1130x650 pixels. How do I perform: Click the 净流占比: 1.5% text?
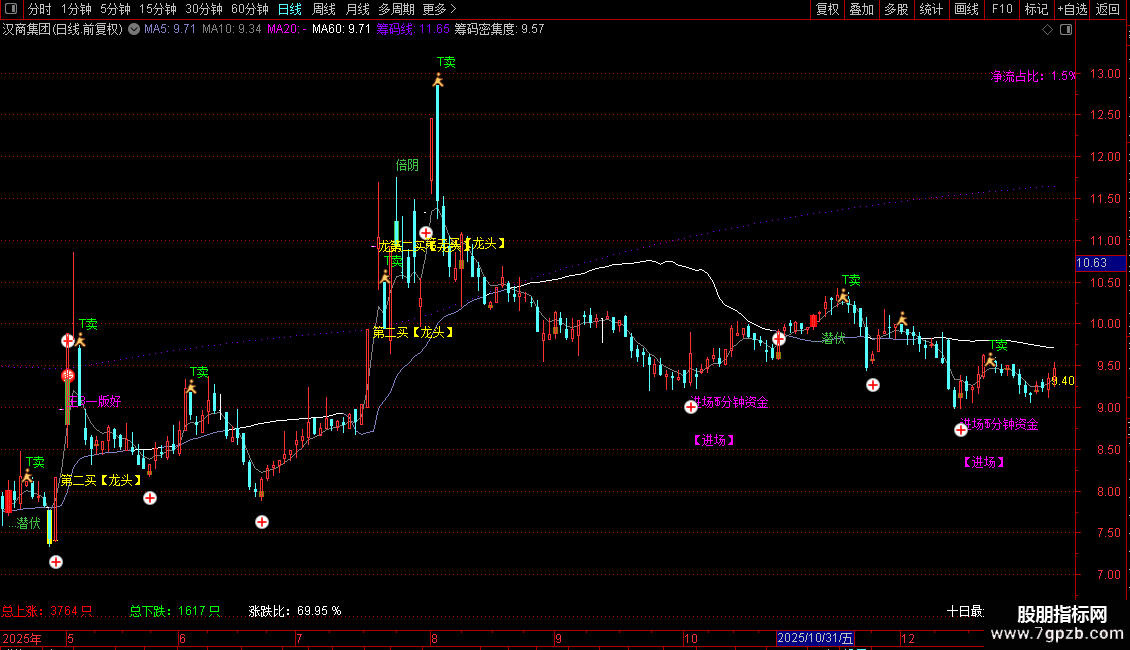click(1033, 76)
